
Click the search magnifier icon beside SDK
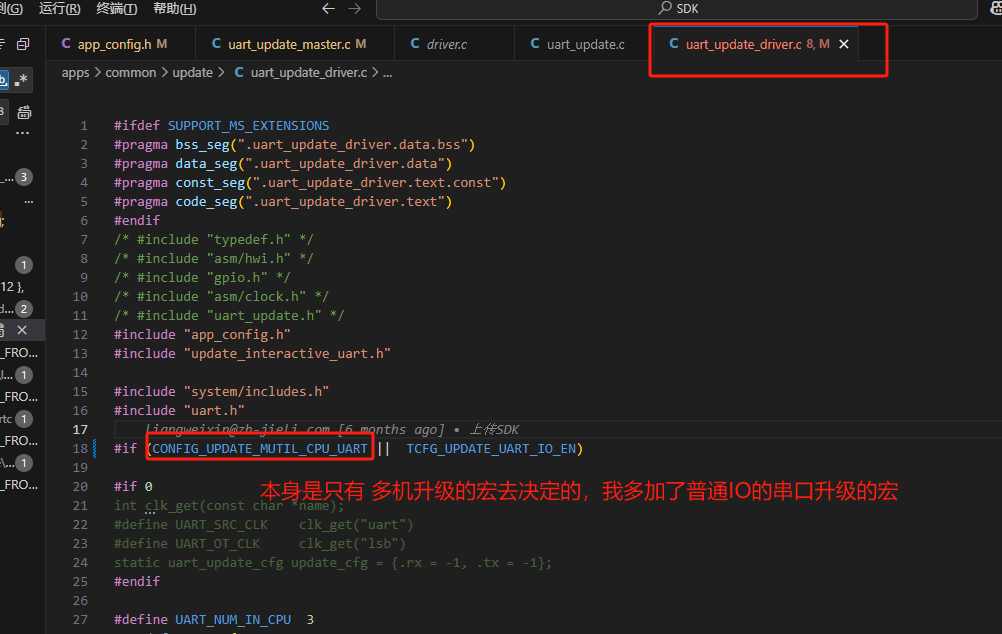pos(665,8)
